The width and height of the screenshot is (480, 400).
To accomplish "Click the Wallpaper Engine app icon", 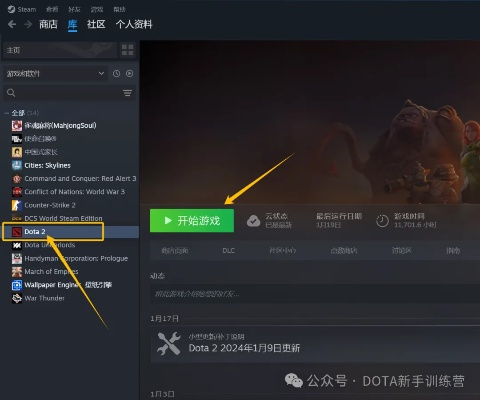I will coord(17,285).
